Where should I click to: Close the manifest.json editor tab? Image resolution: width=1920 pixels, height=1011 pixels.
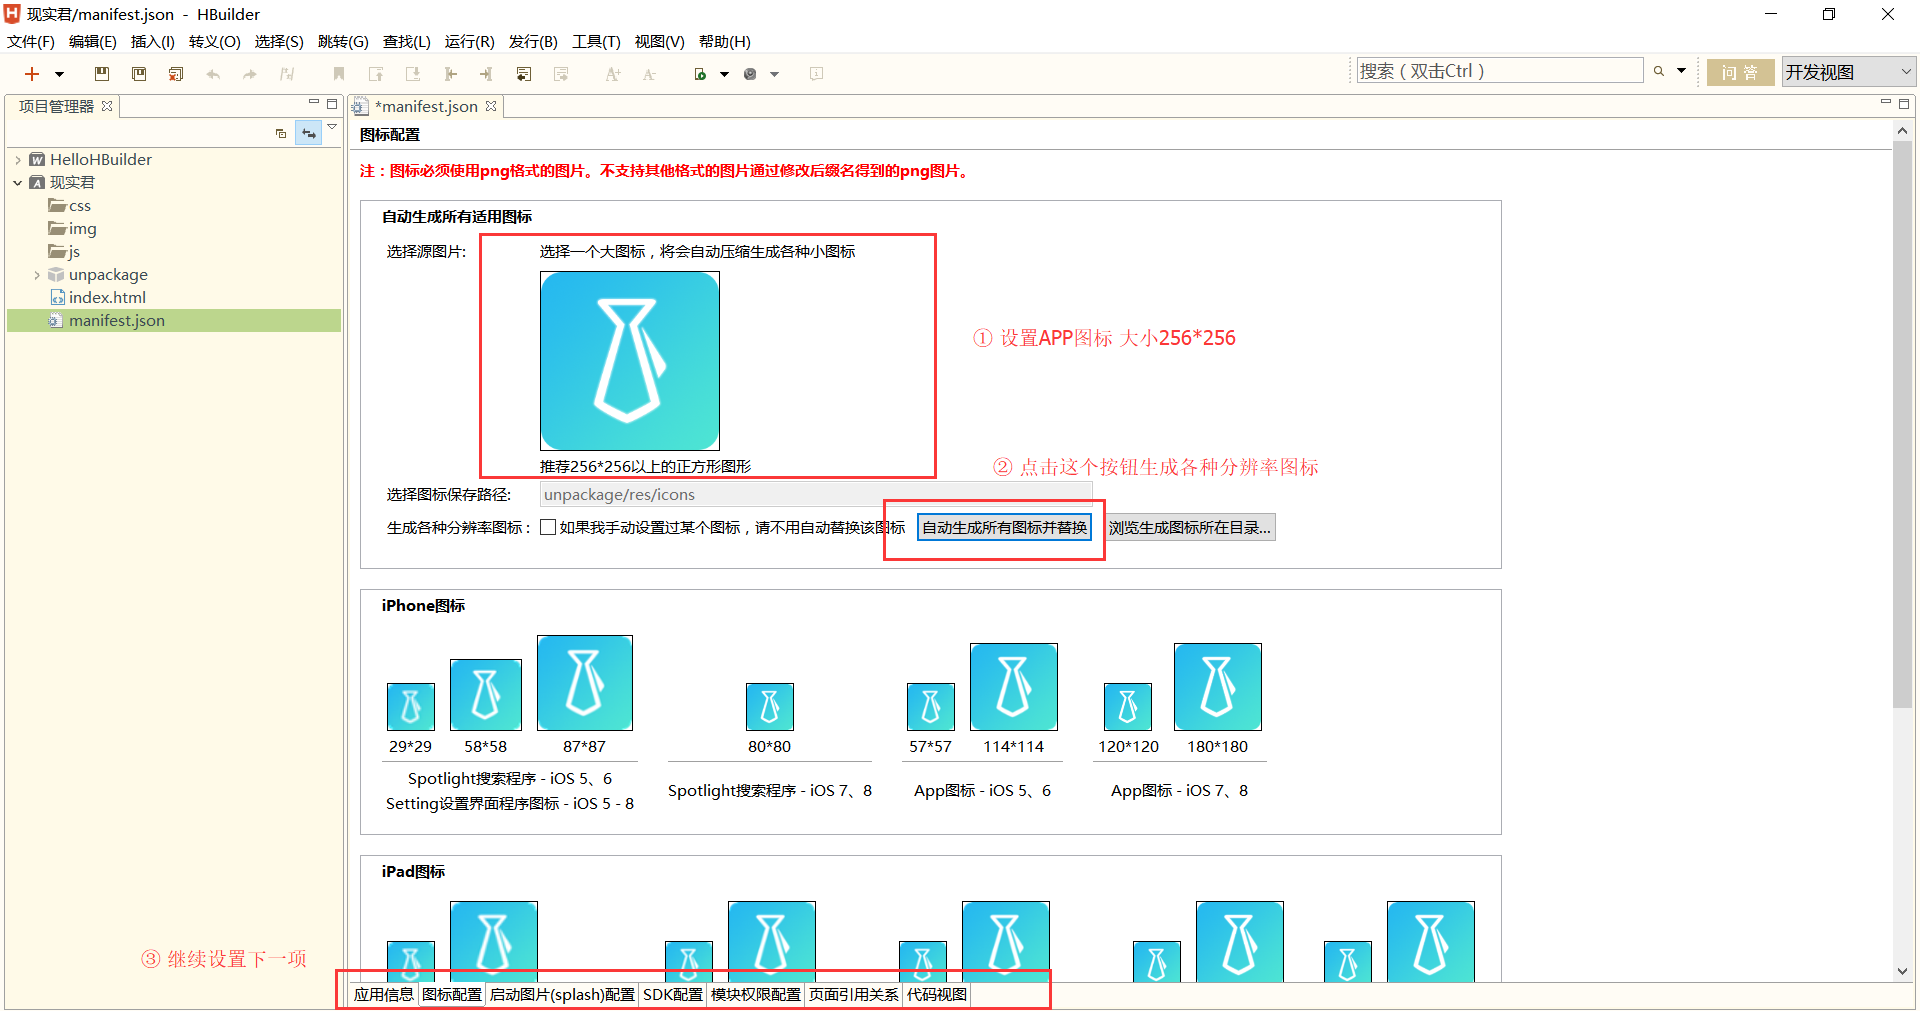(x=491, y=106)
